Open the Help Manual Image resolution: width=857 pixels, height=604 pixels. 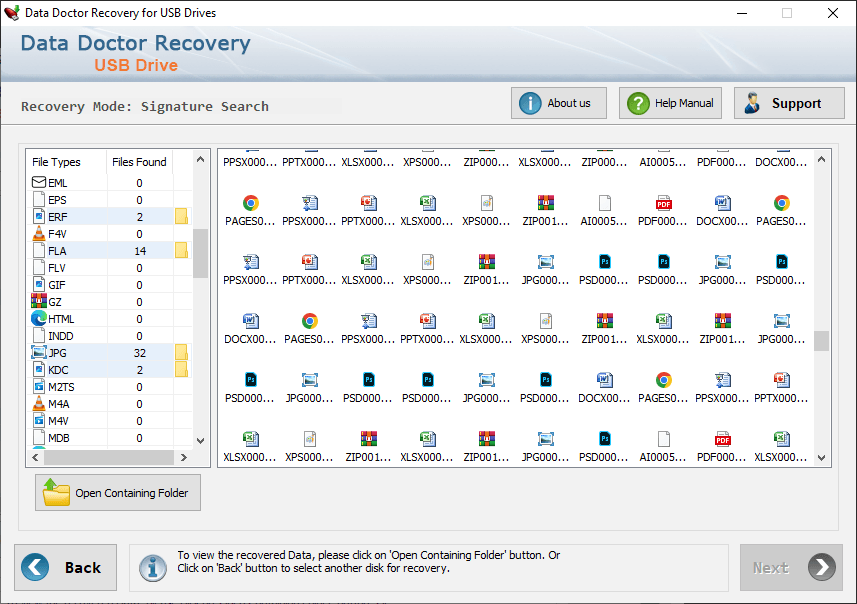coord(670,103)
